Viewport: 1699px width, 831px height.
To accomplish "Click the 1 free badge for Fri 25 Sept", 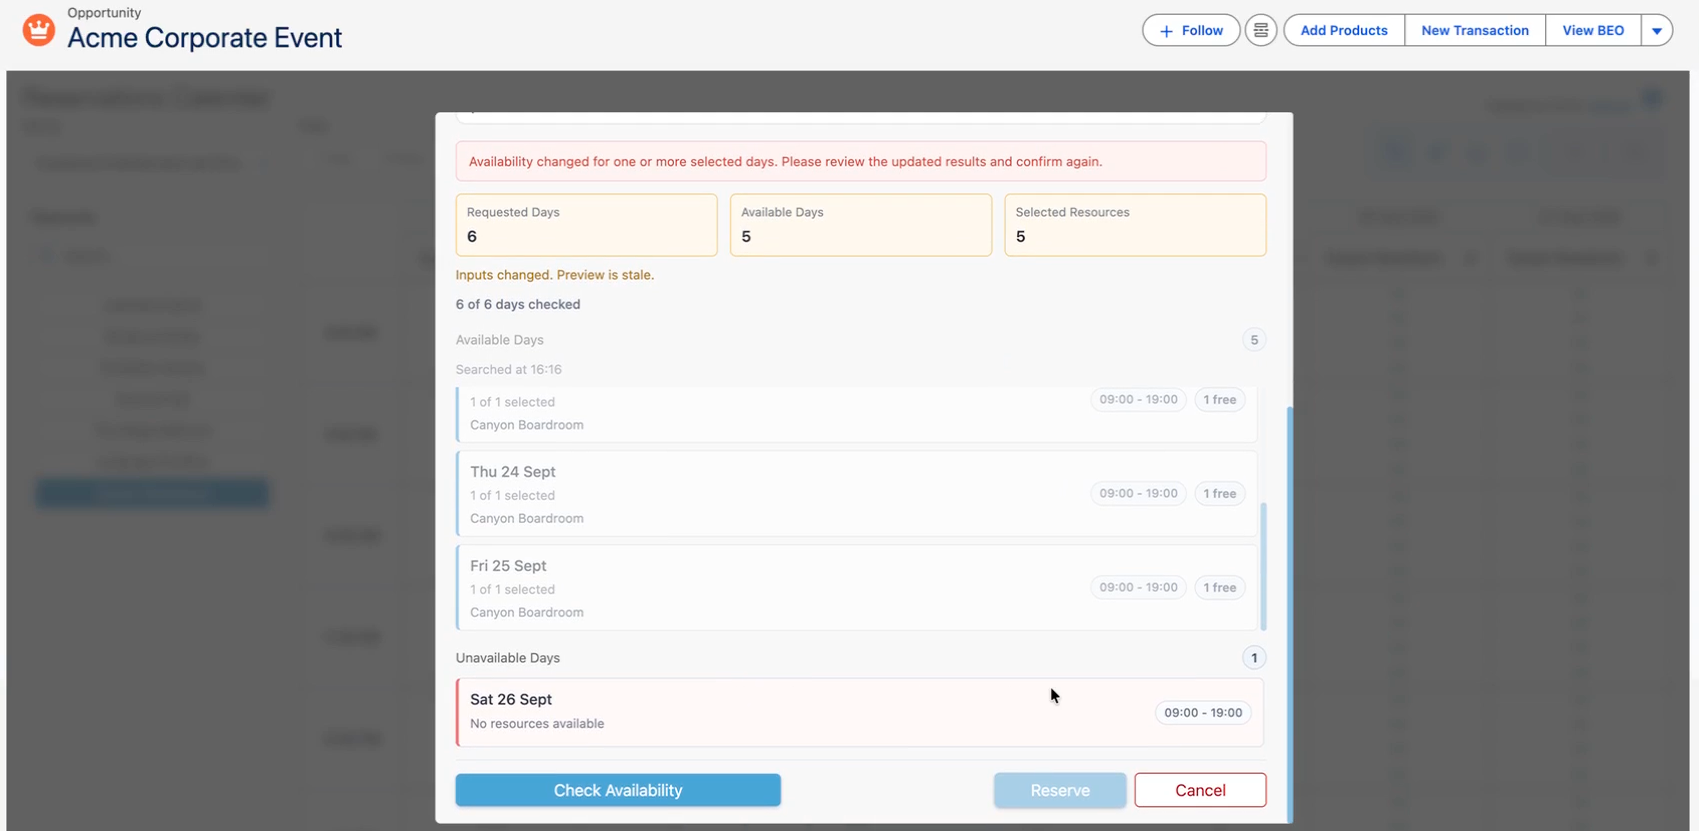I will tap(1219, 587).
